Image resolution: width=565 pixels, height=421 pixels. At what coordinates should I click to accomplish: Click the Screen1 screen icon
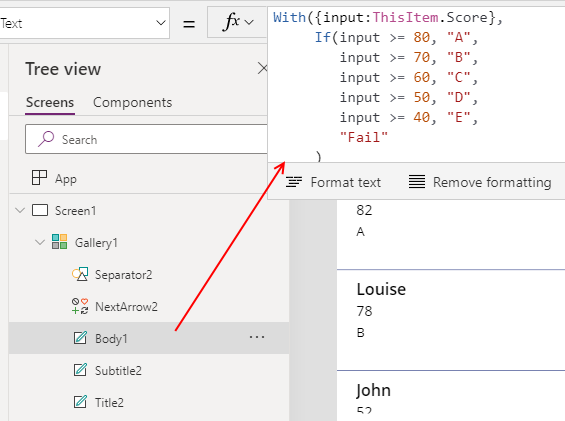click(40, 210)
